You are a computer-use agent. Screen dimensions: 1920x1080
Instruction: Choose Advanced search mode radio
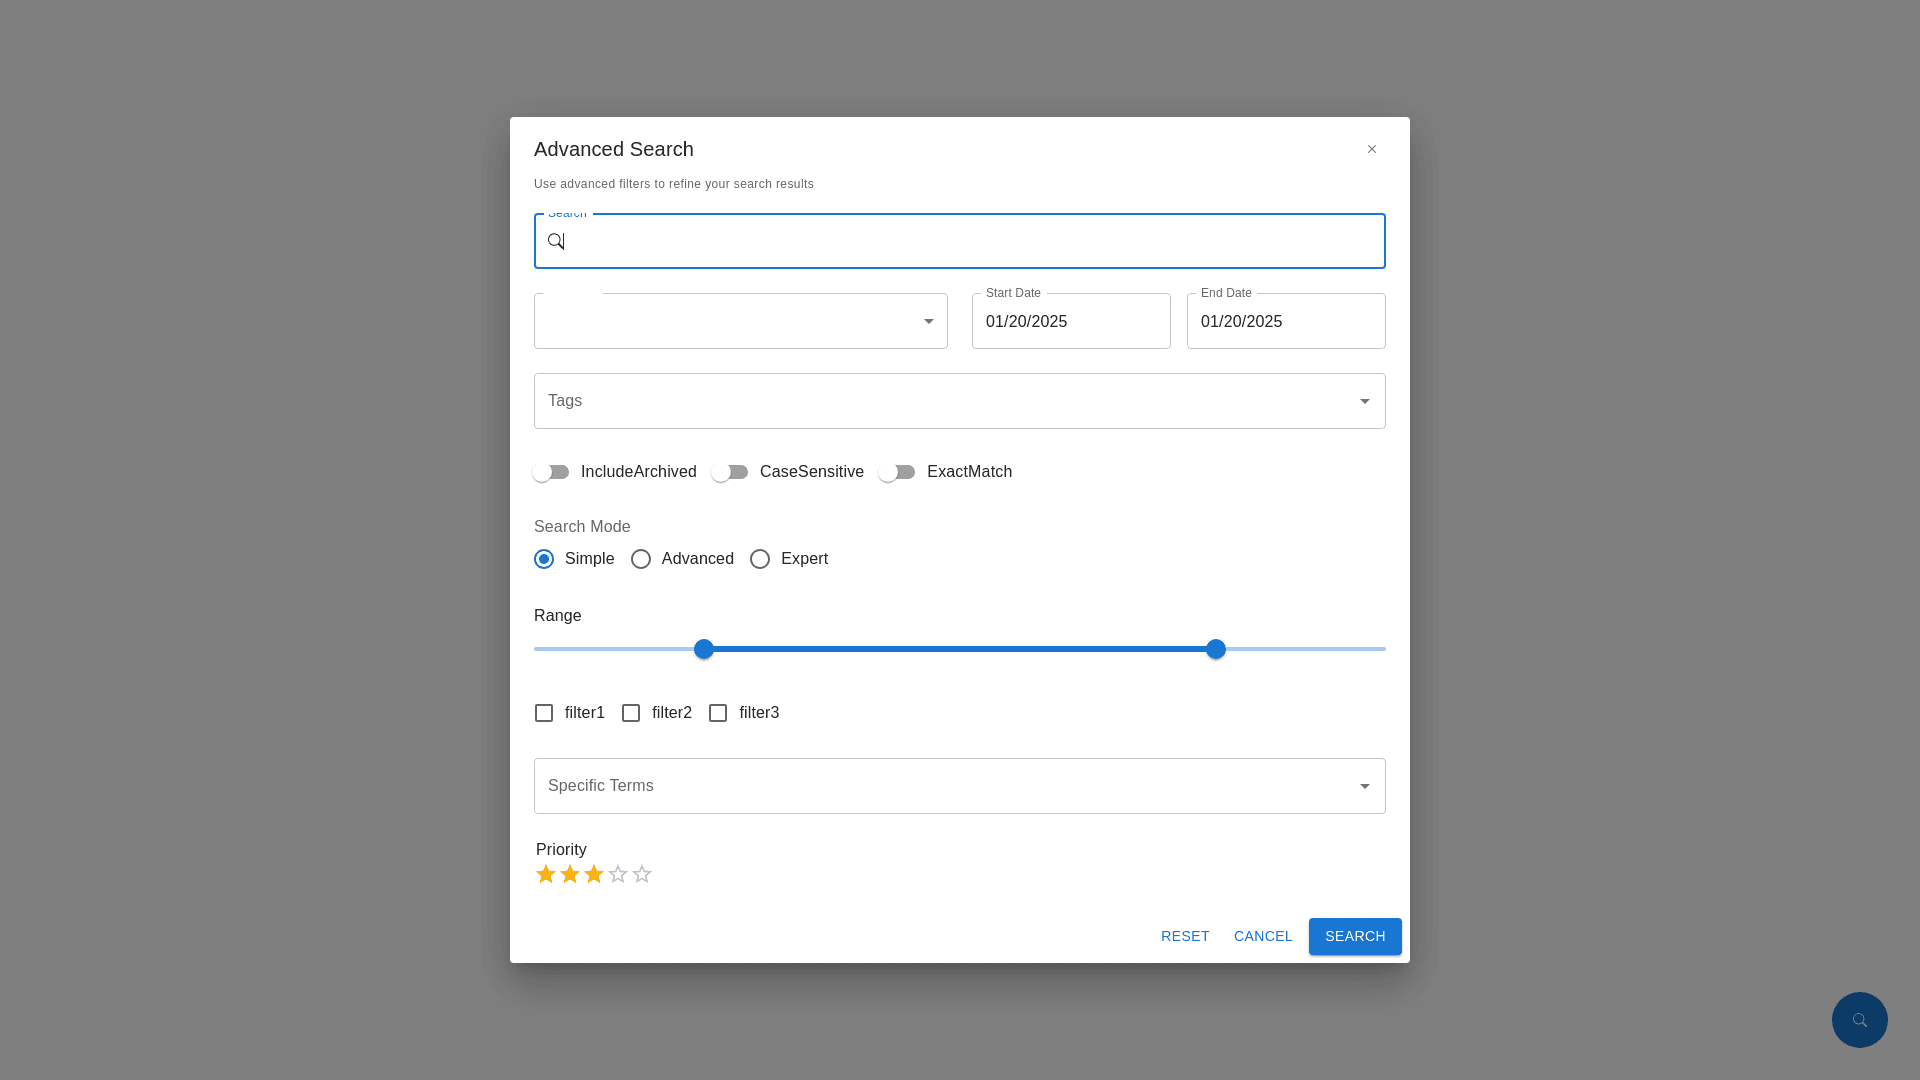[641, 559]
